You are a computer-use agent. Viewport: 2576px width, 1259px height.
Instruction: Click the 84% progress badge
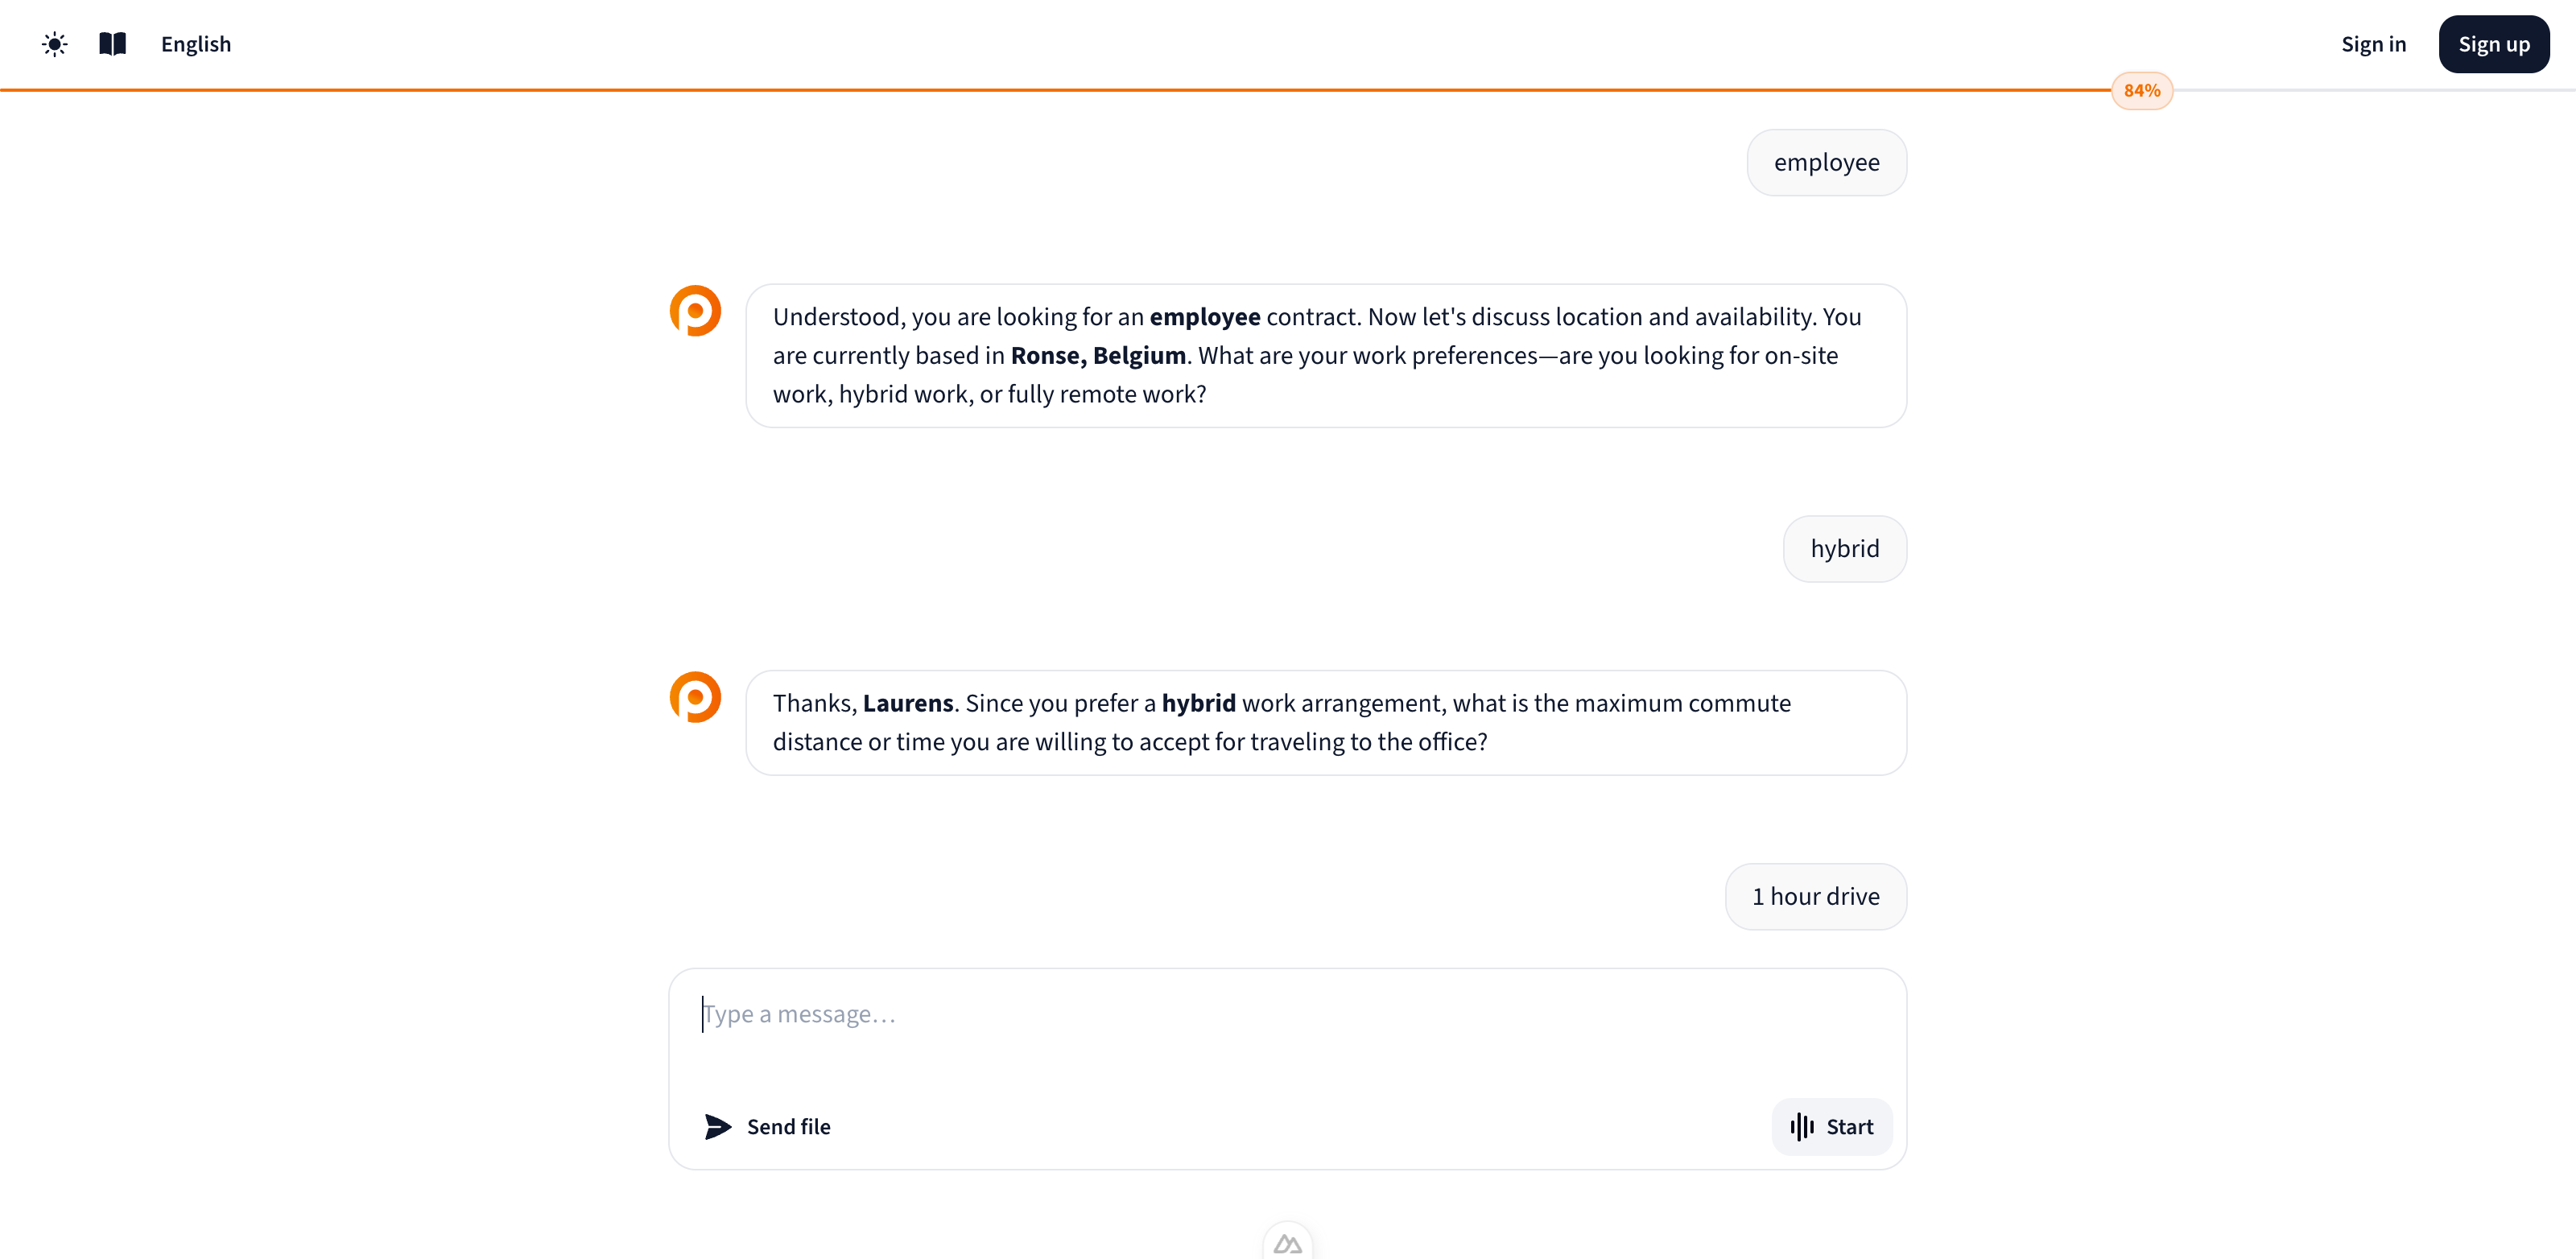click(2142, 90)
